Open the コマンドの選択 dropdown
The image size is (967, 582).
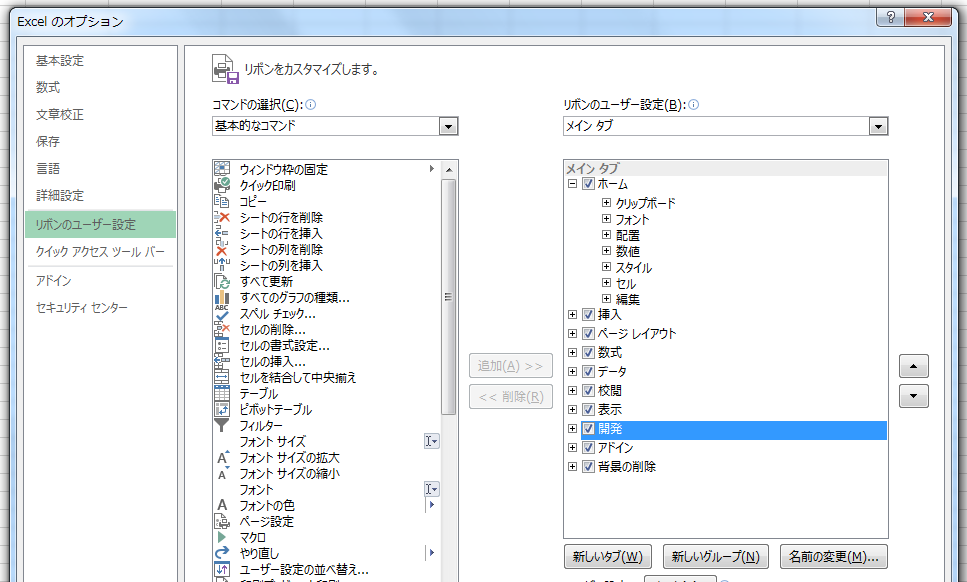[x=448, y=126]
